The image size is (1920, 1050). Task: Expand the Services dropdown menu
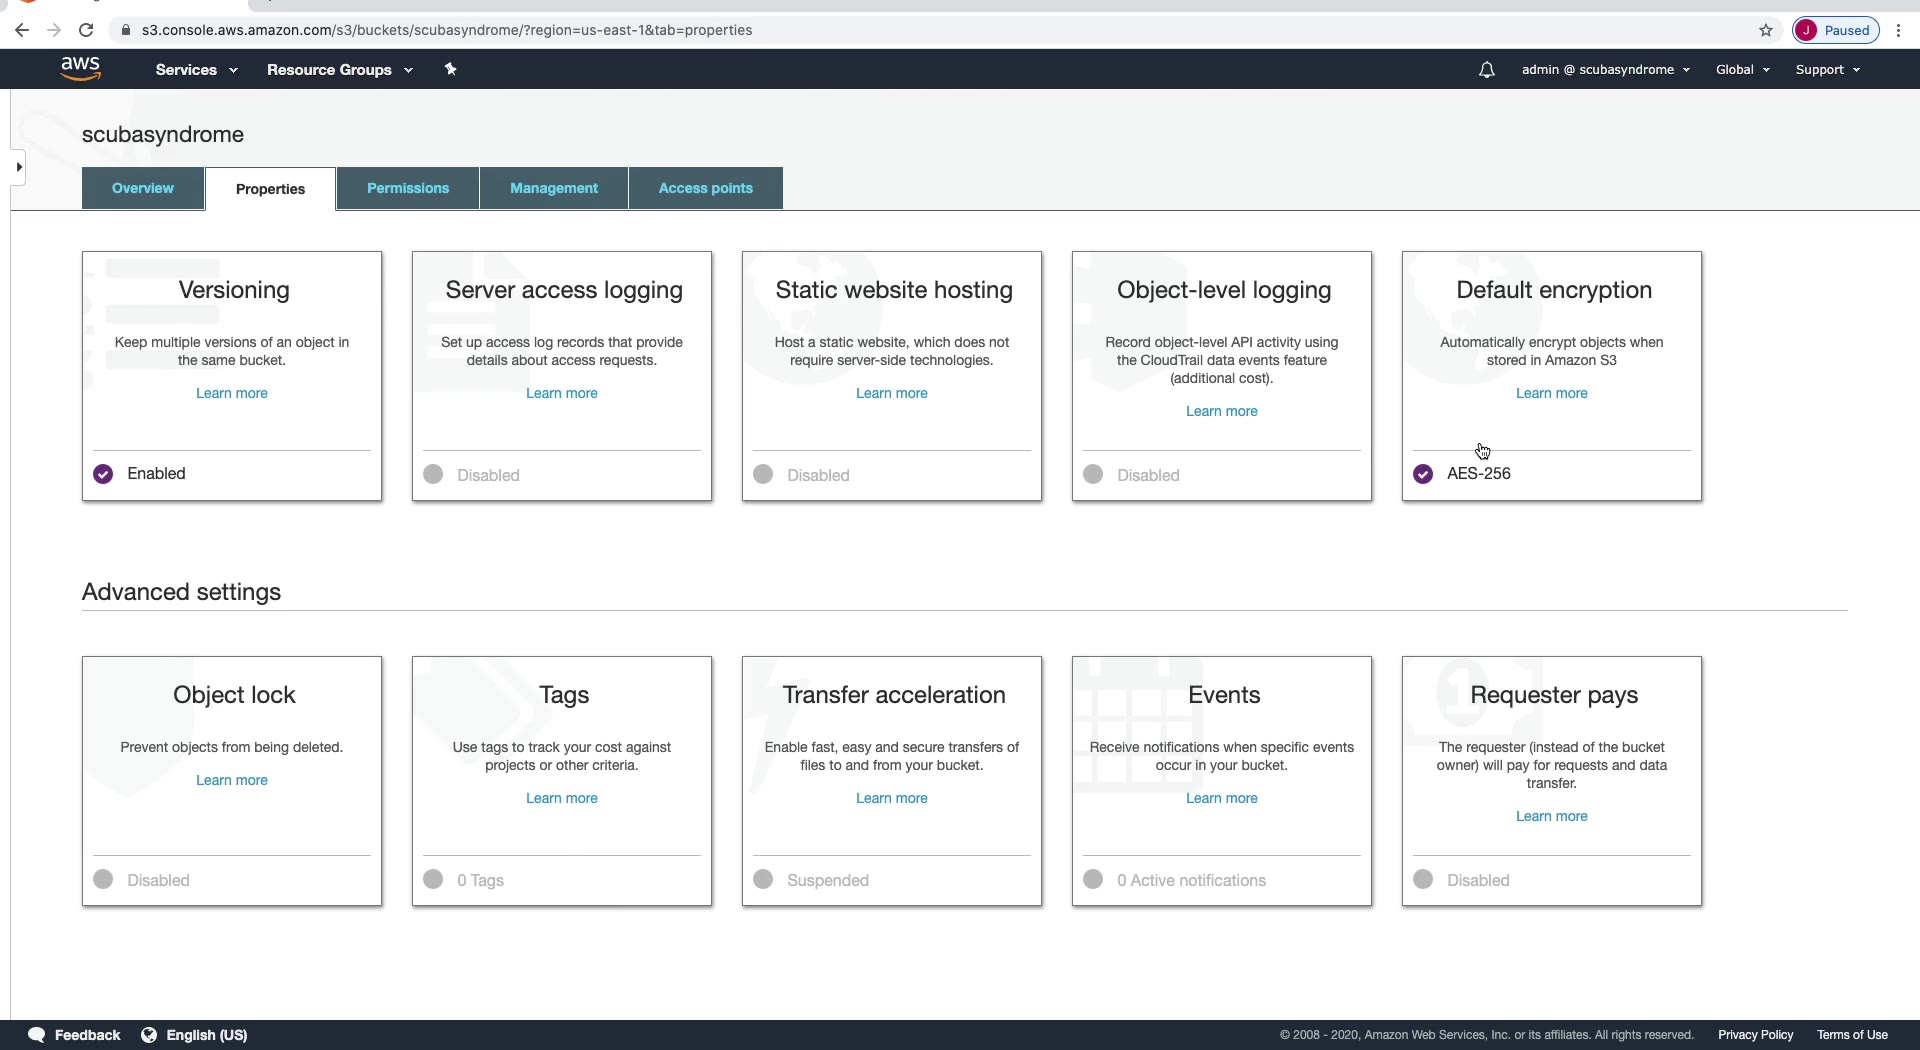pyautogui.click(x=197, y=70)
